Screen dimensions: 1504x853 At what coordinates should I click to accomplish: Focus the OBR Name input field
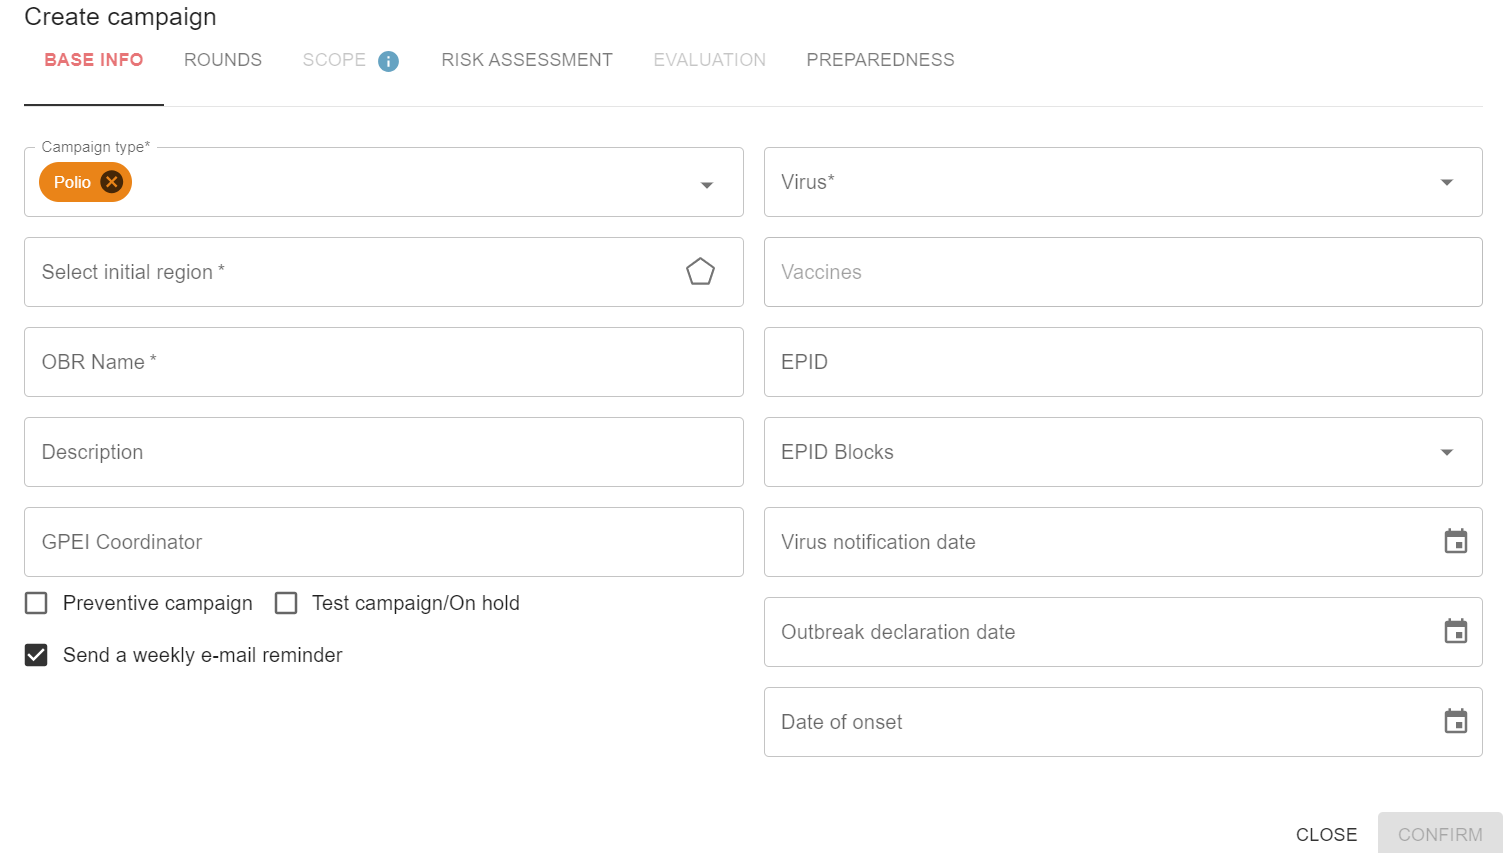(384, 362)
